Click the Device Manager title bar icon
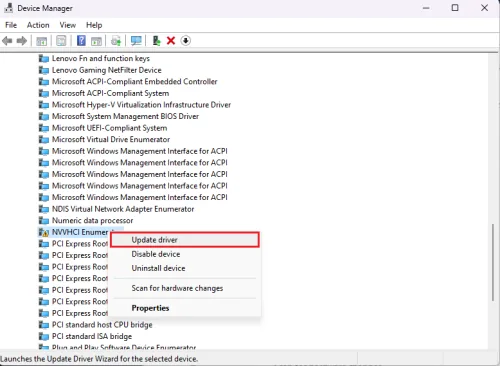The height and width of the screenshot is (366, 500). pos(9,8)
